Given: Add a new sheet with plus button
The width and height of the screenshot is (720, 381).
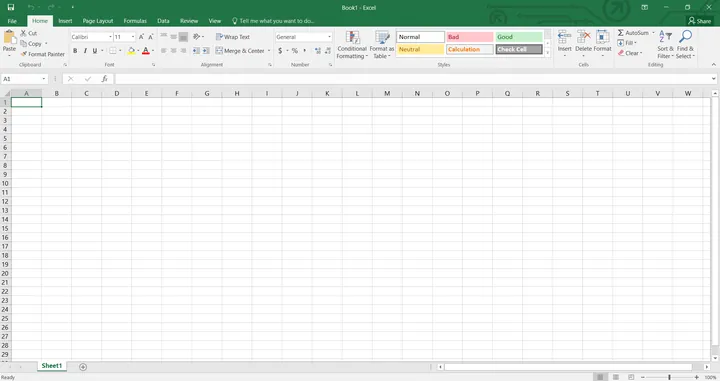Looking at the screenshot, I should click(83, 367).
